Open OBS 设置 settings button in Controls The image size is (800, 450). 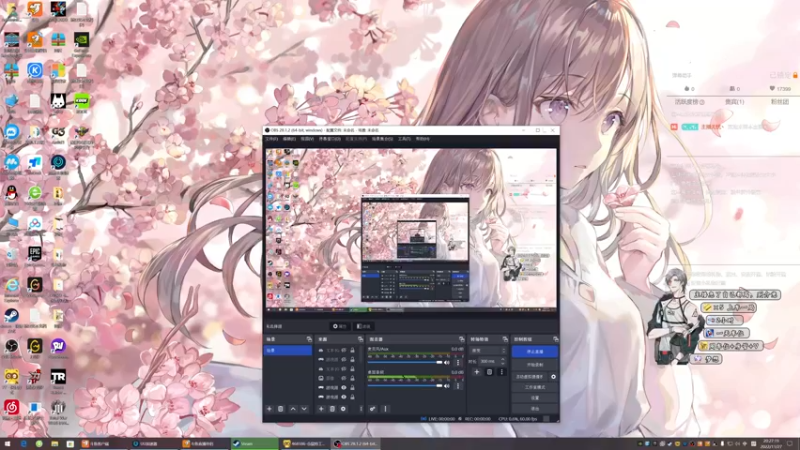pyautogui.click(x=535, y=398)
